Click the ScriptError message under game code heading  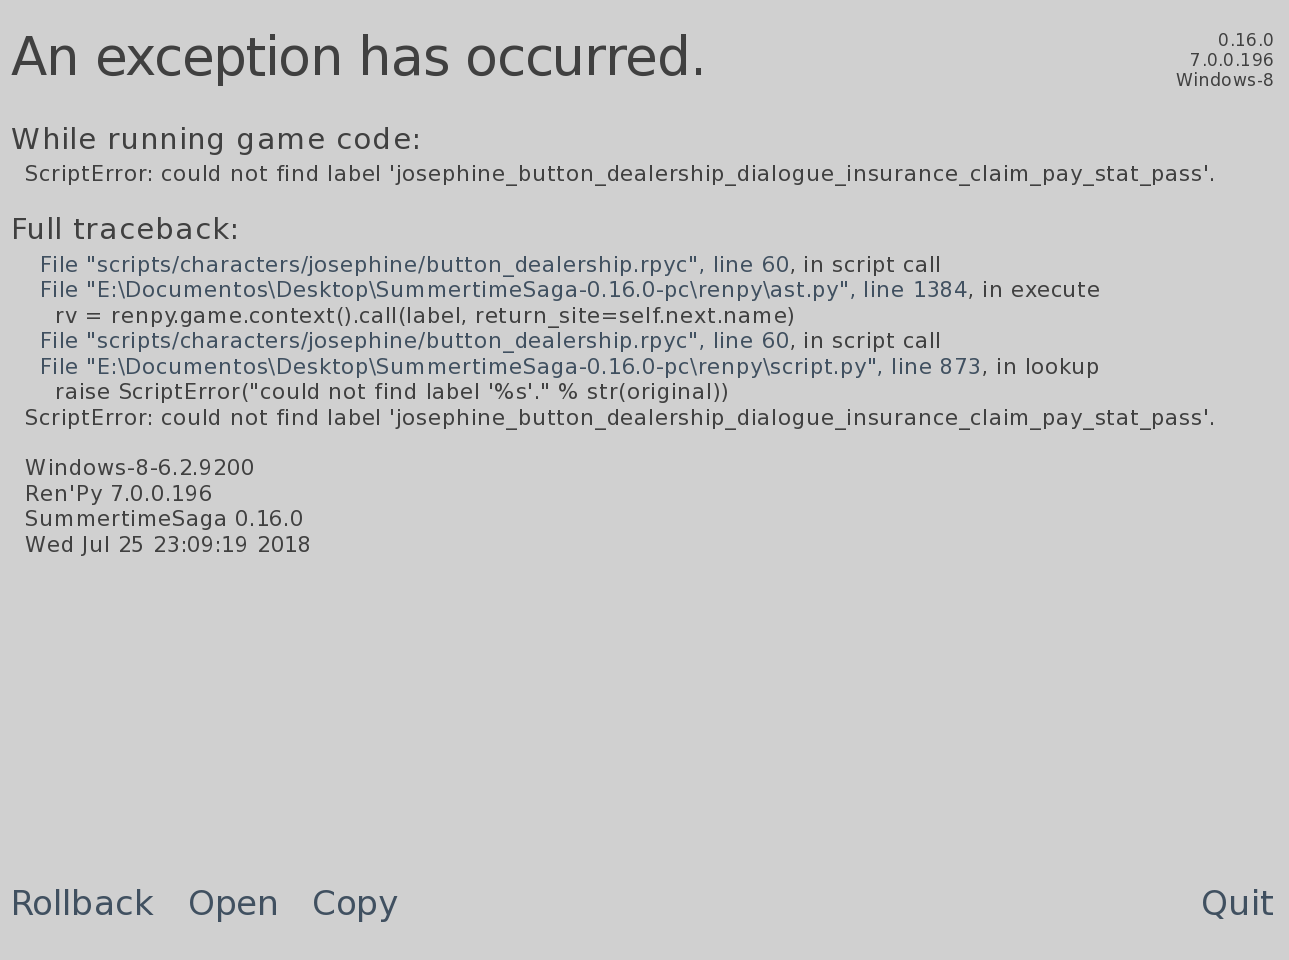[x=620, y=174]
